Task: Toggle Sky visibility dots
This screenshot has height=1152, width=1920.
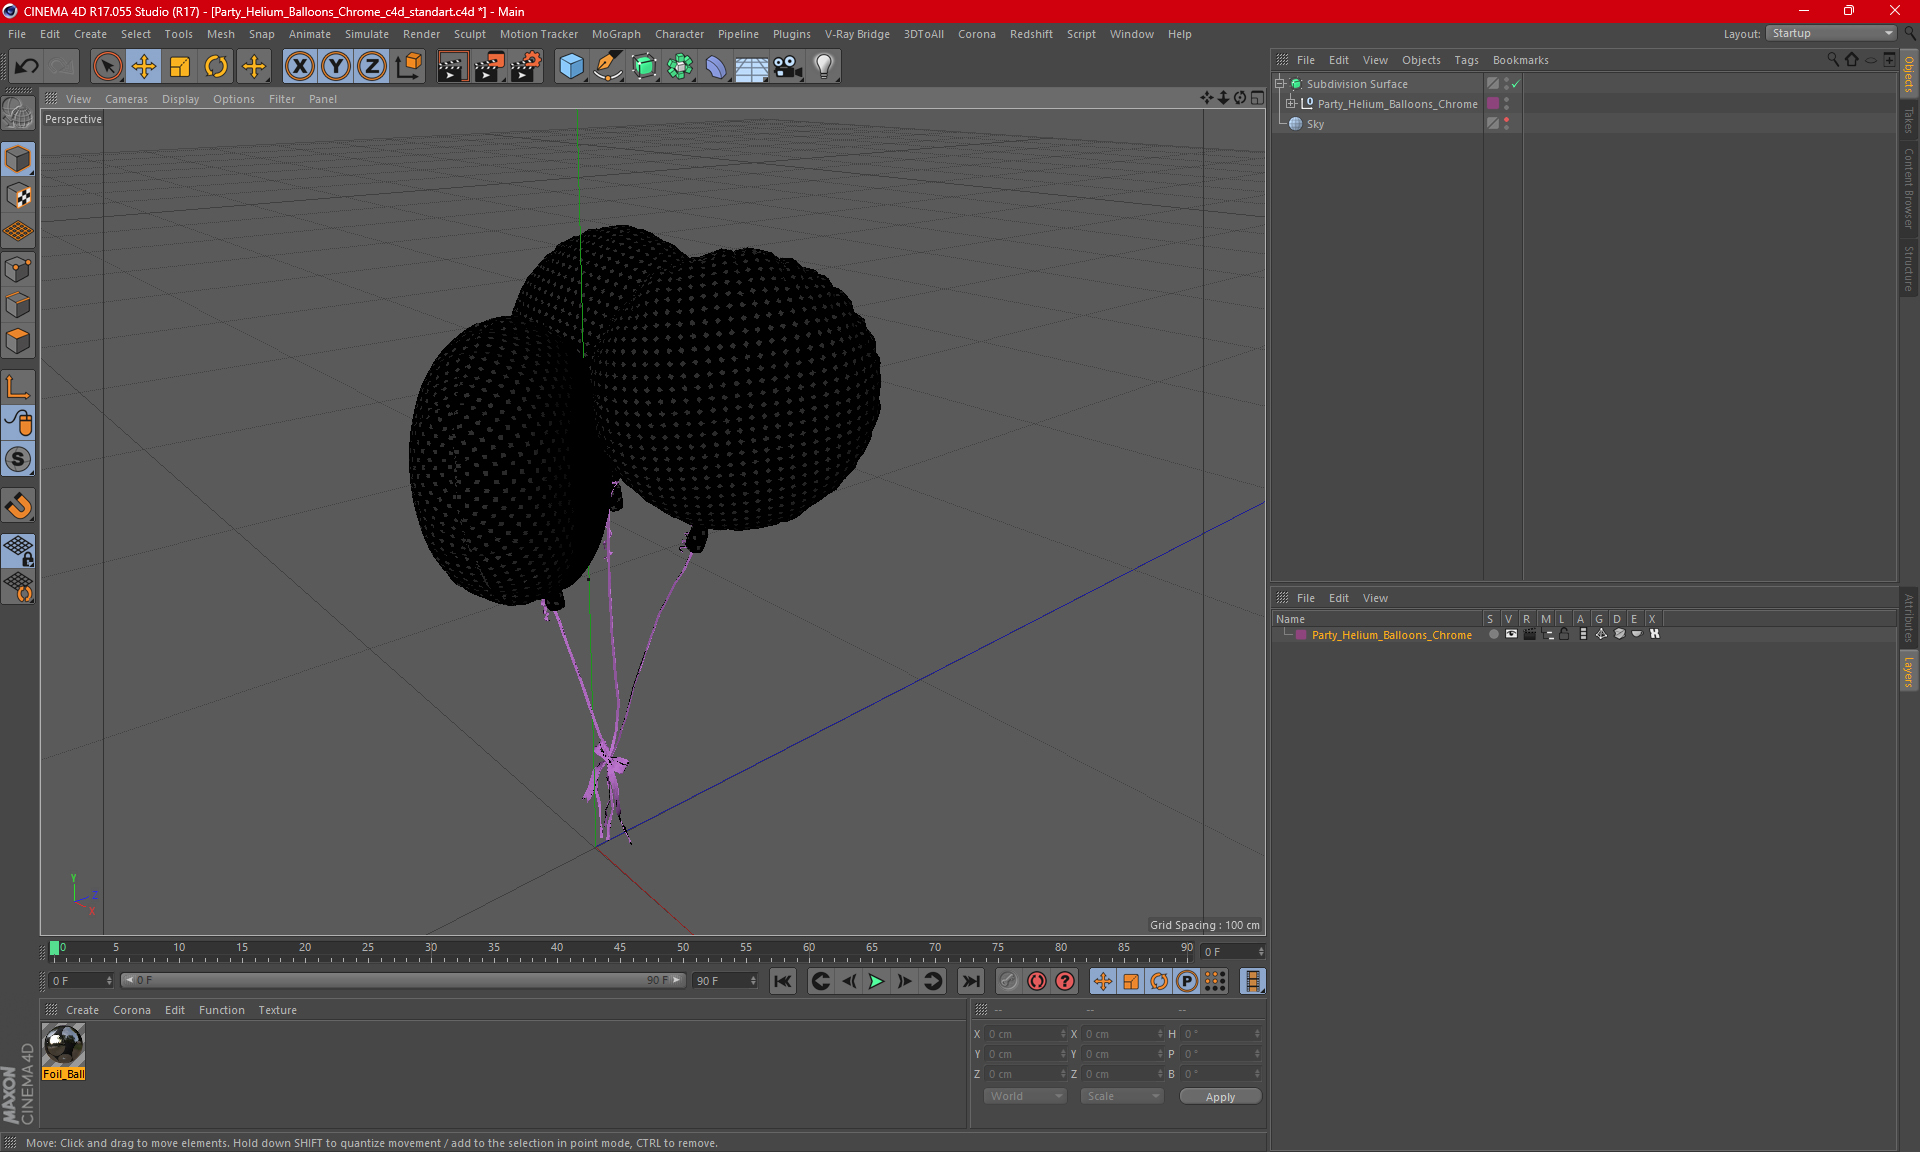Action: (1506, 124)
